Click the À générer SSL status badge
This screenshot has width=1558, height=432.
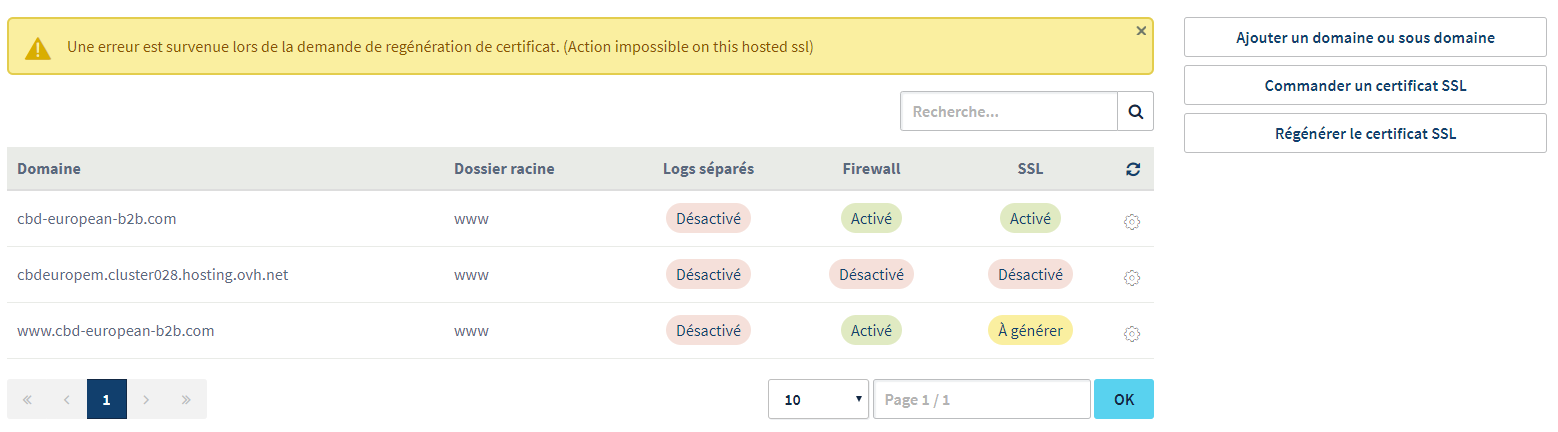coord(1030,331)
